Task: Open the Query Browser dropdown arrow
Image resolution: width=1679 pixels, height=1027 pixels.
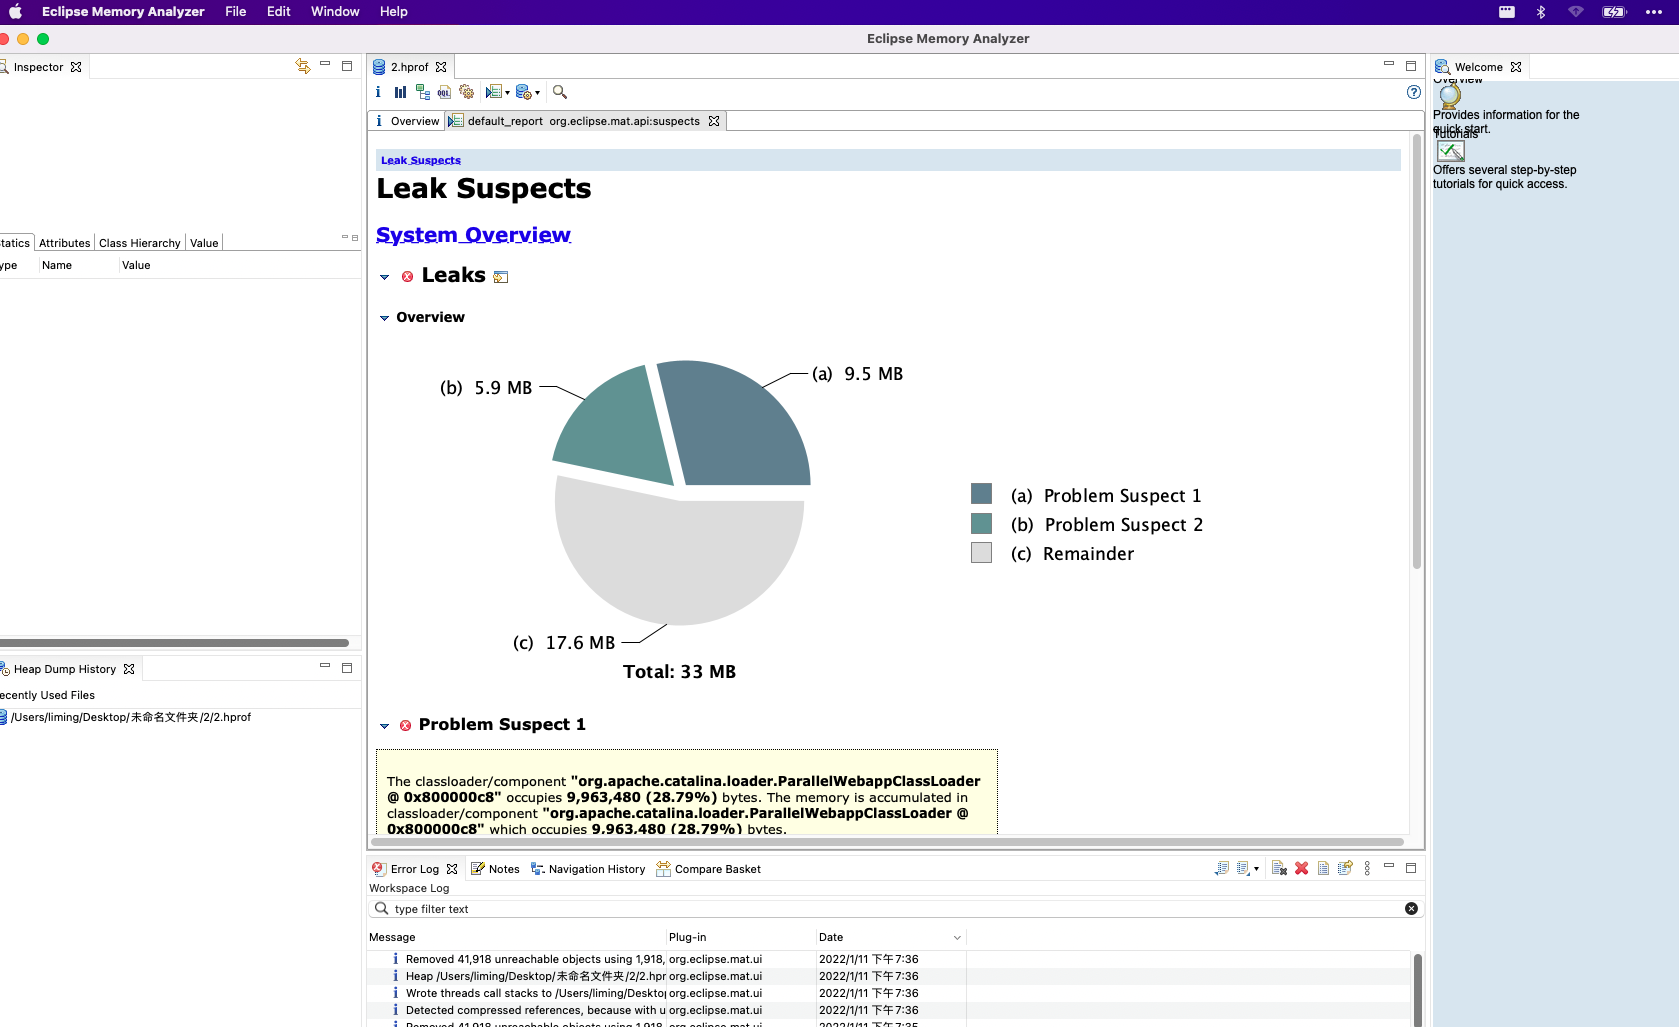Action: [537, 93]
